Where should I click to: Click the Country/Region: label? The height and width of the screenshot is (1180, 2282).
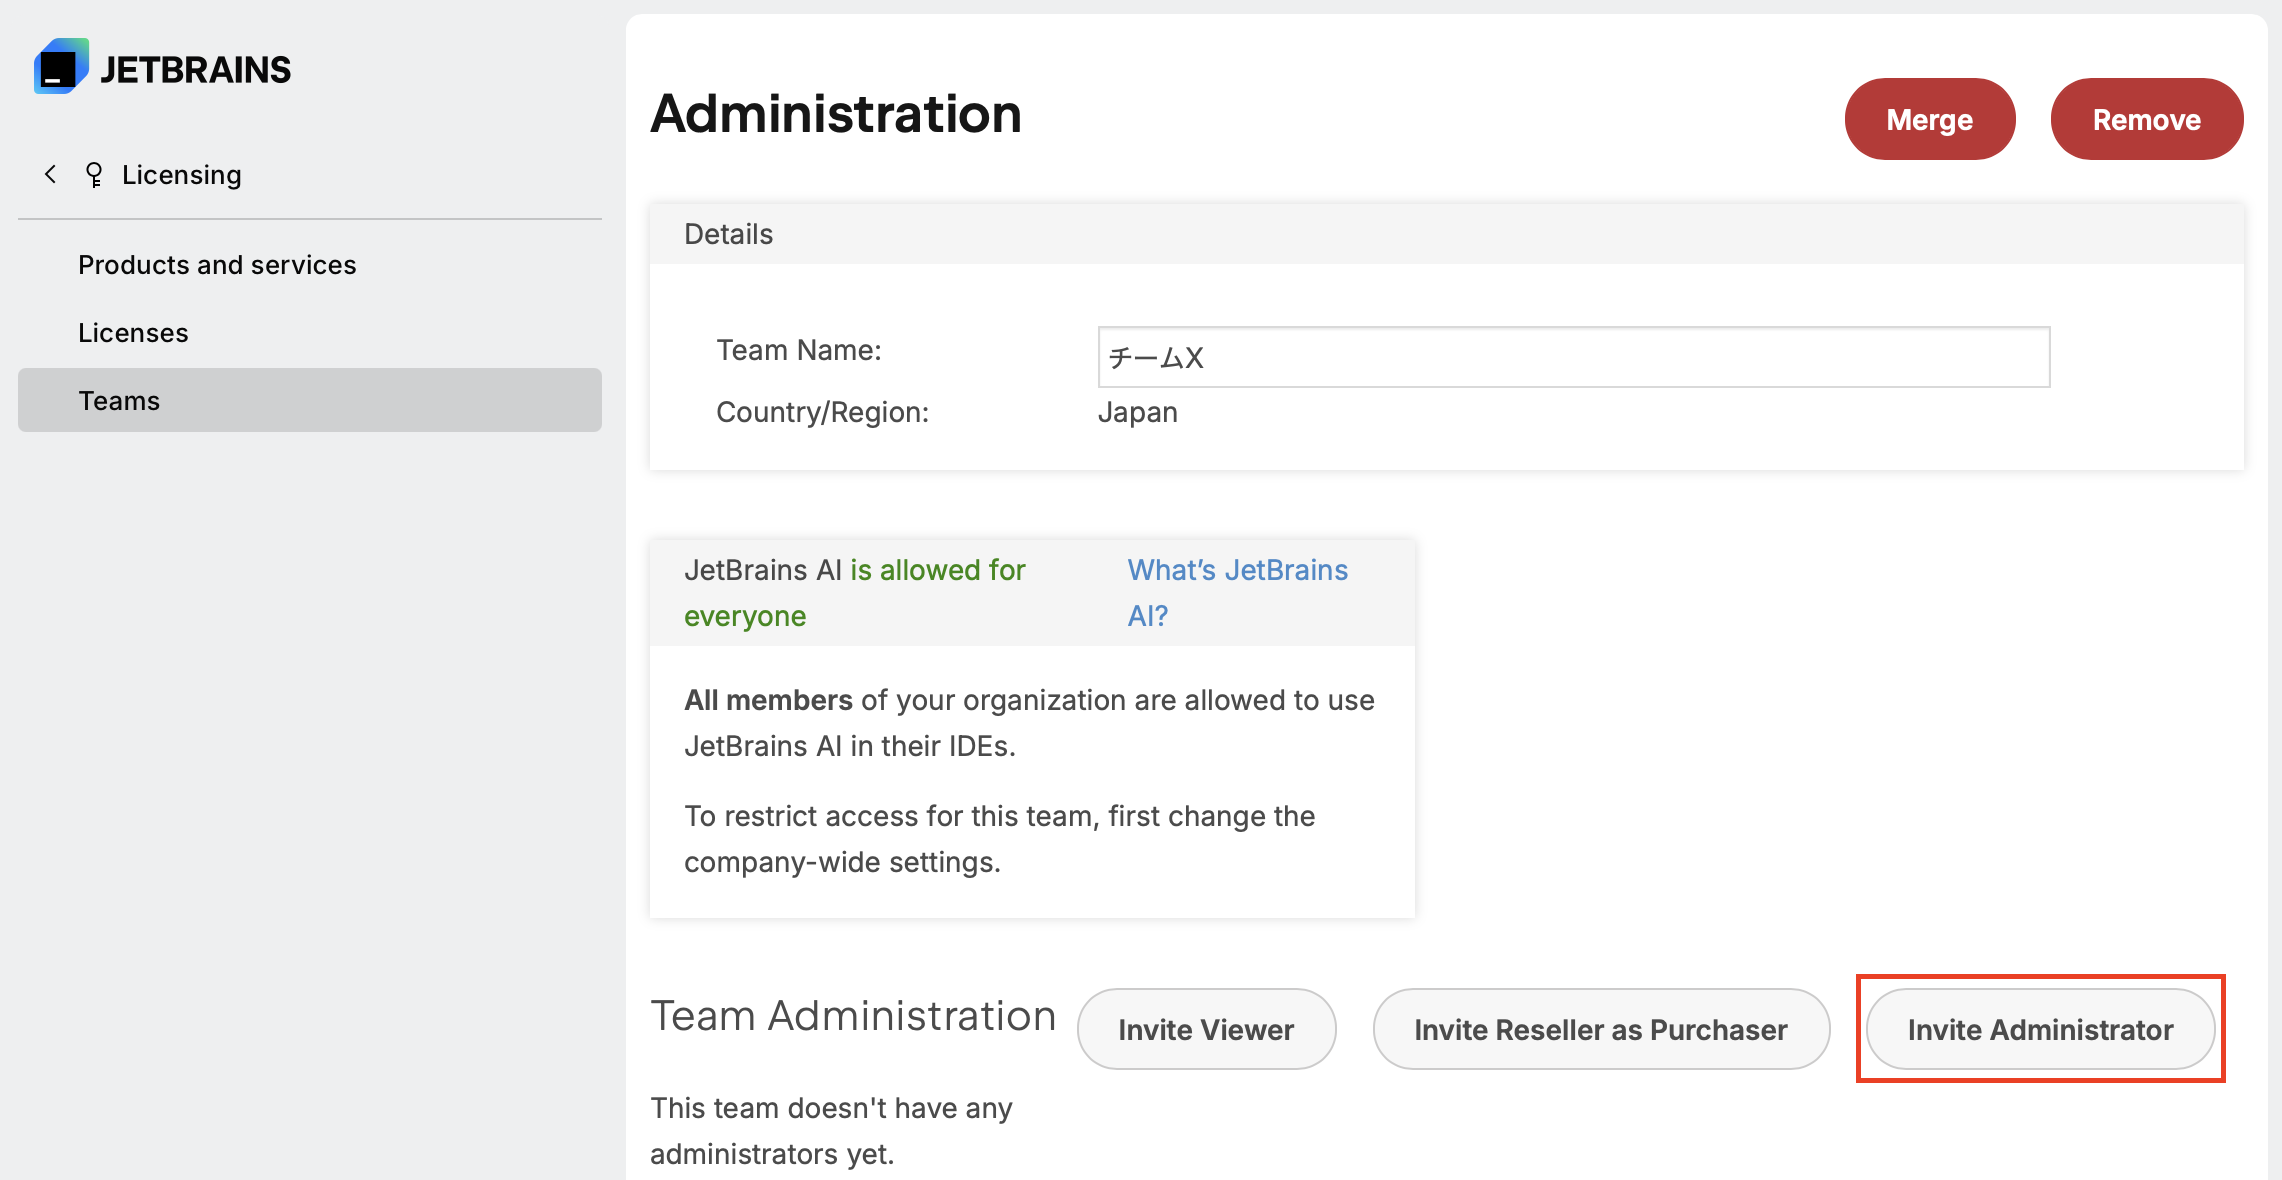(822, 412)
